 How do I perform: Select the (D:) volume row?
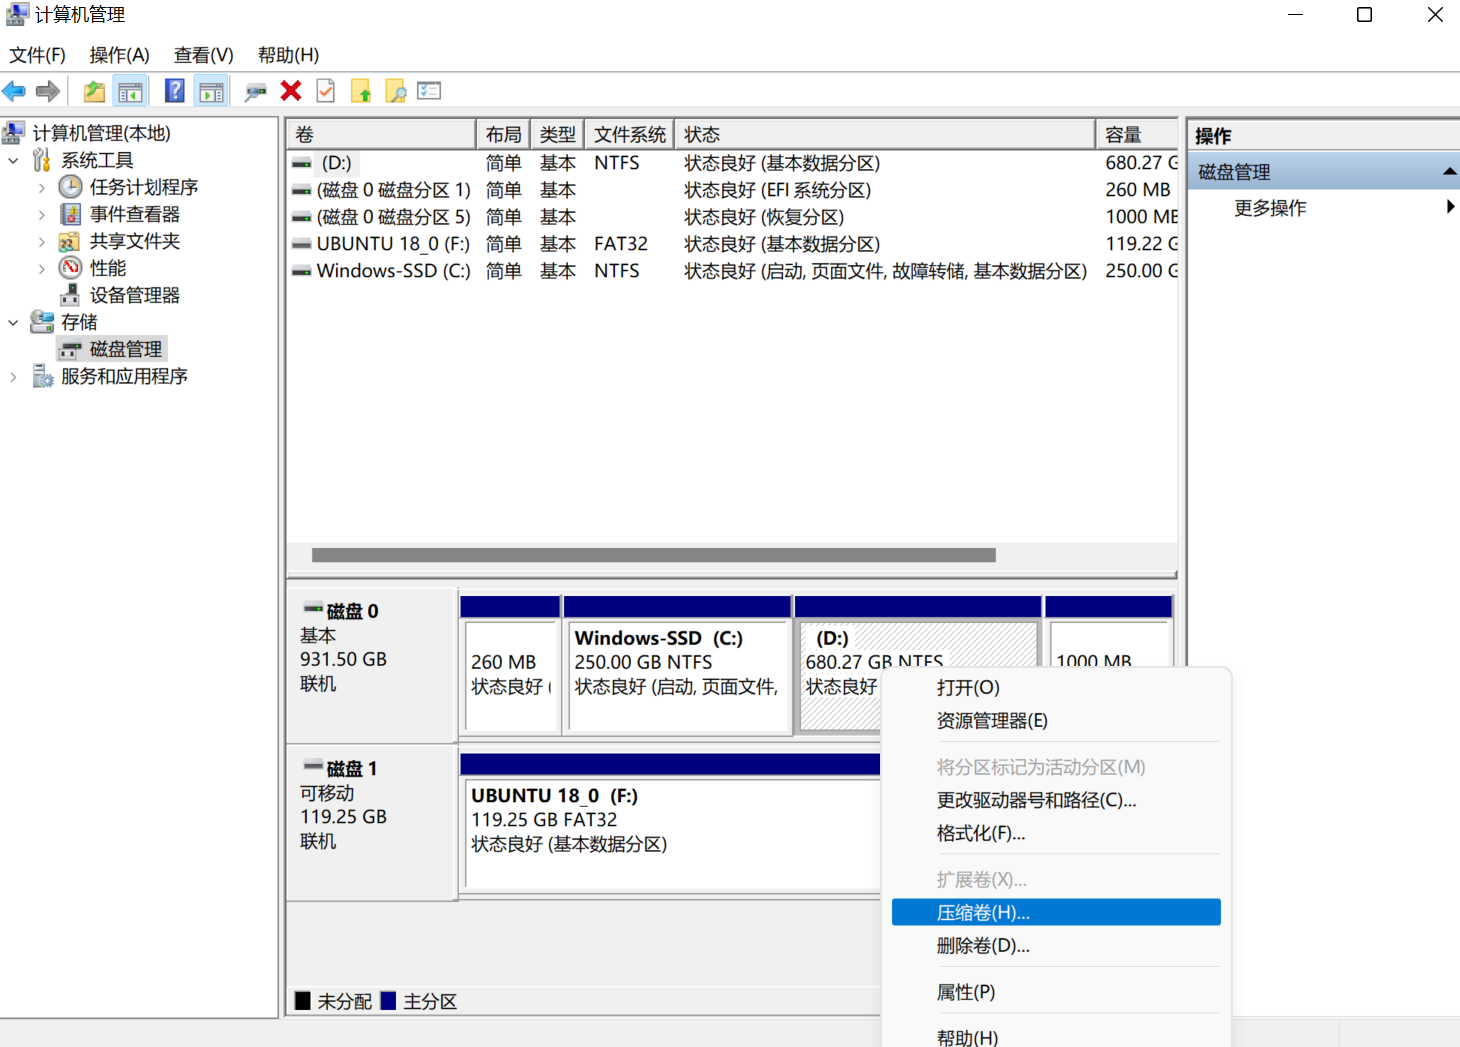(733, 163)
